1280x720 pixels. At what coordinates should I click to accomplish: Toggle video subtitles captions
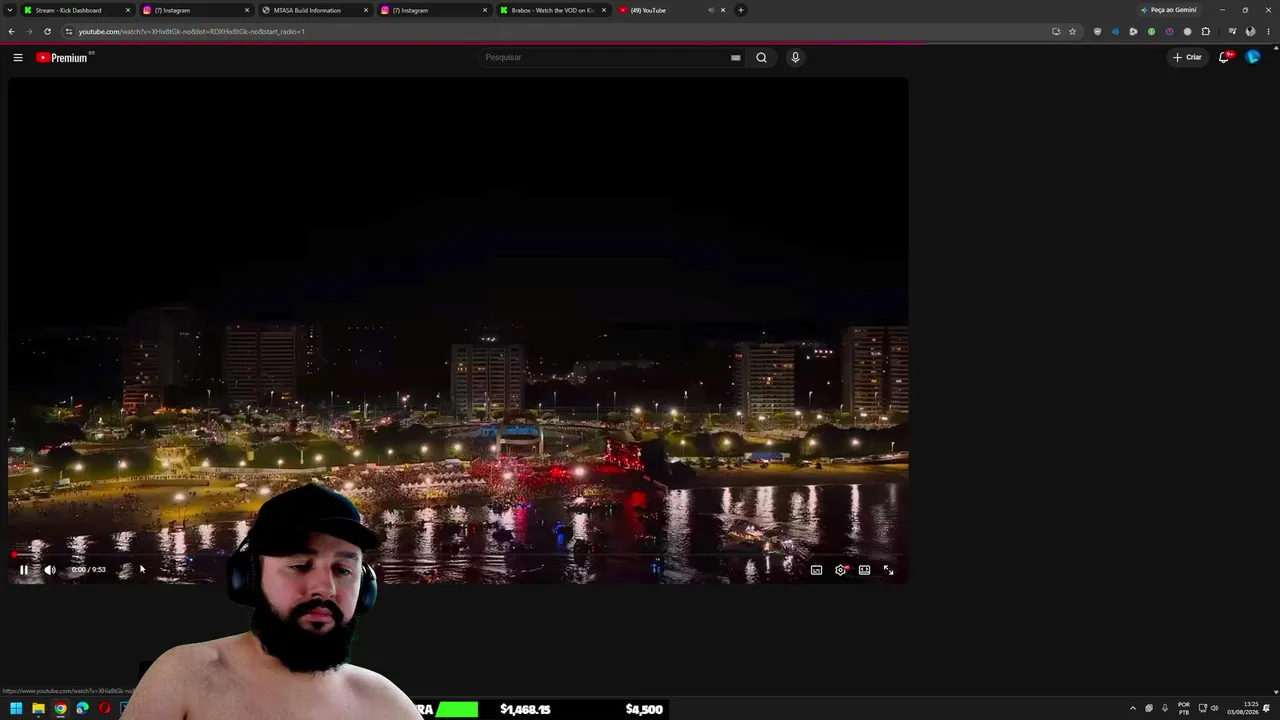(816, 570)
